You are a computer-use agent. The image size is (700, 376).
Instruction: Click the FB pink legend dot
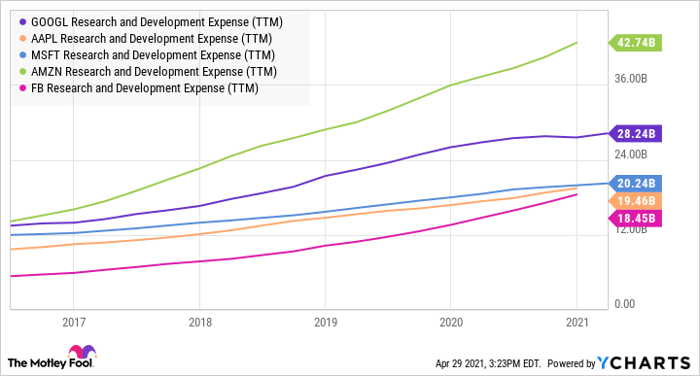point(23,88)
